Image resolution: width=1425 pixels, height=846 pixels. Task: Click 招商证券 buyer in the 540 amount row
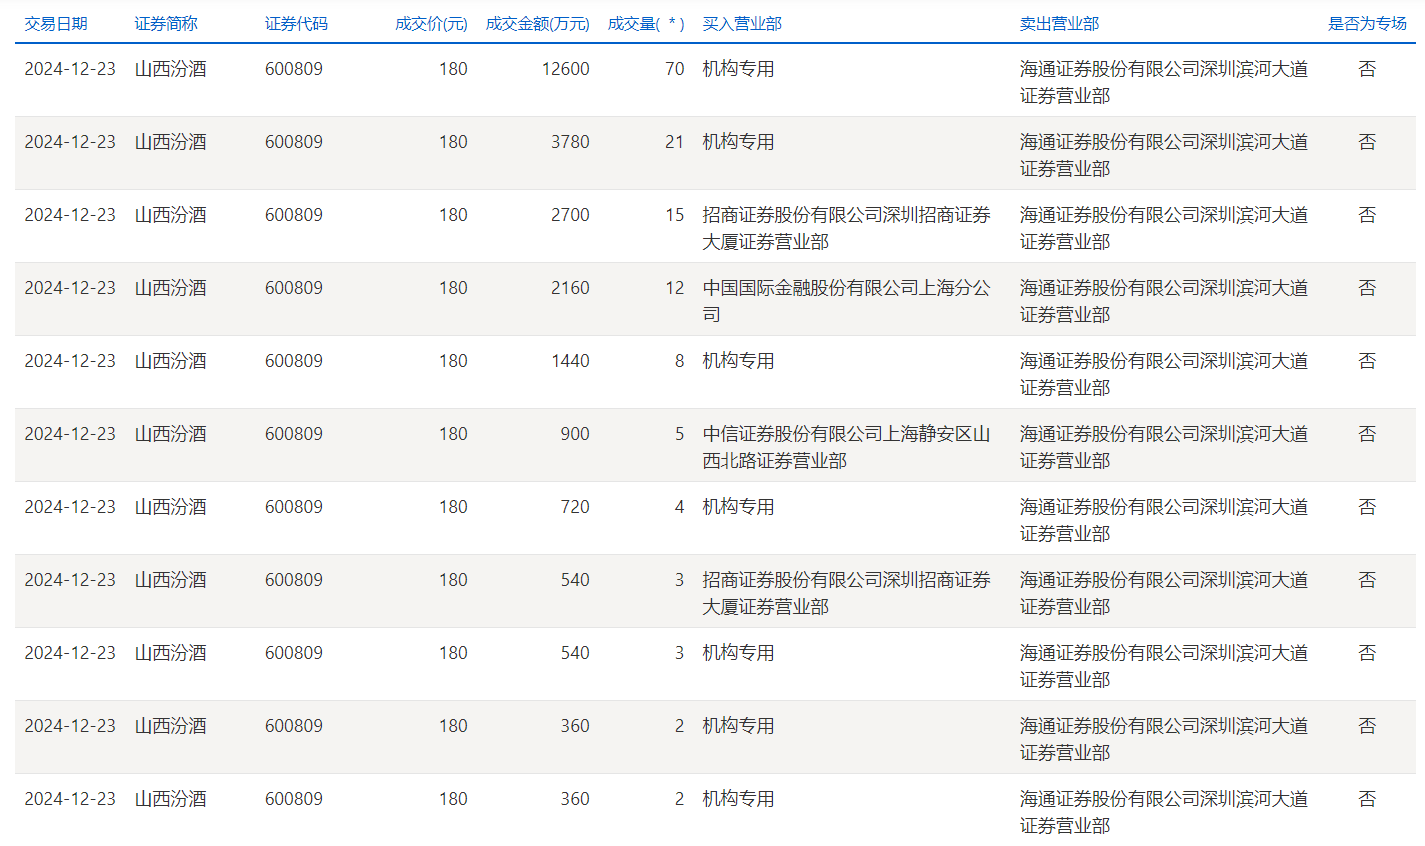(846, 593)
